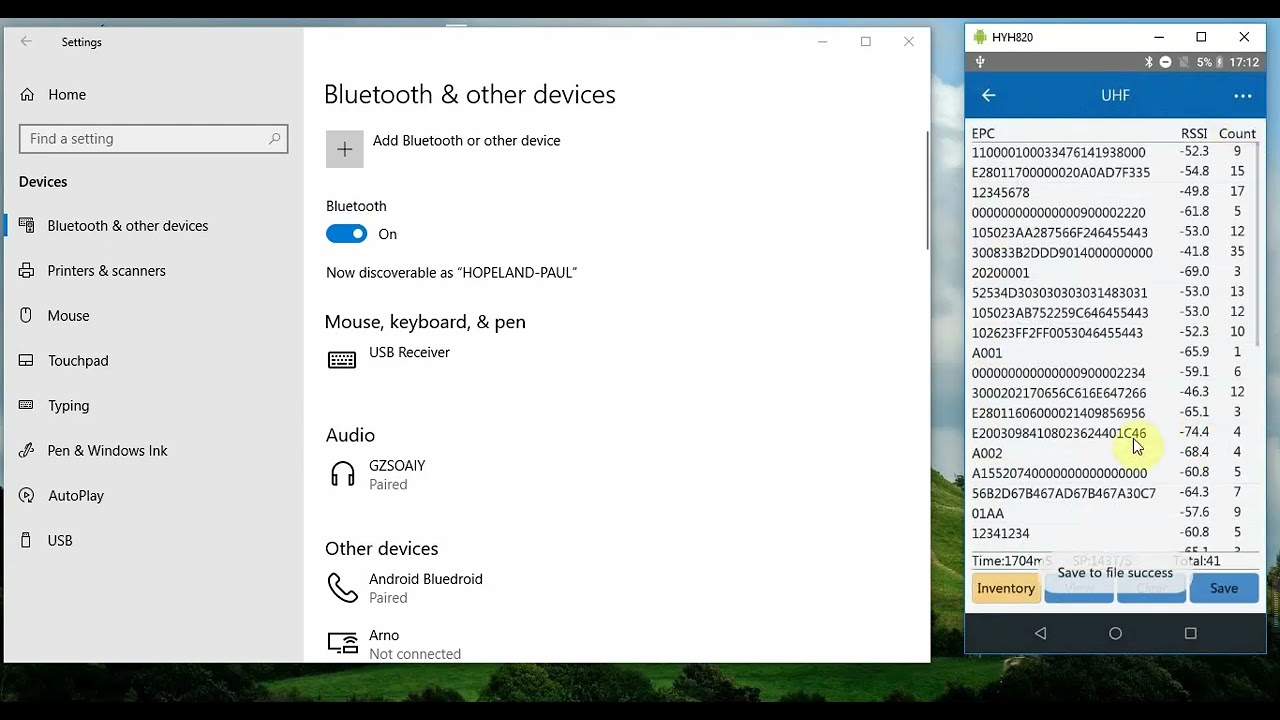Click the 17:12 clock in the phone status bar
Screen dimensions: 1280x720
click(x=1244, y=62)
